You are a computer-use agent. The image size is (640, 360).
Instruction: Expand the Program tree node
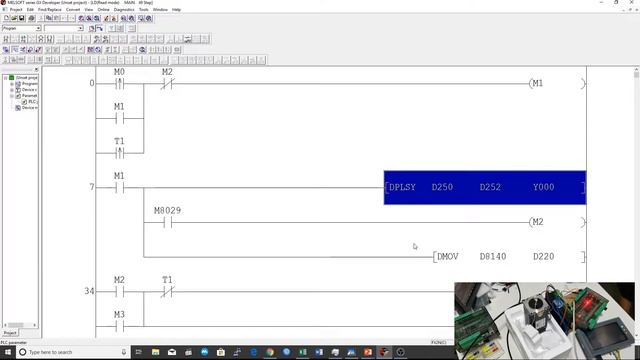click(12, 84)
